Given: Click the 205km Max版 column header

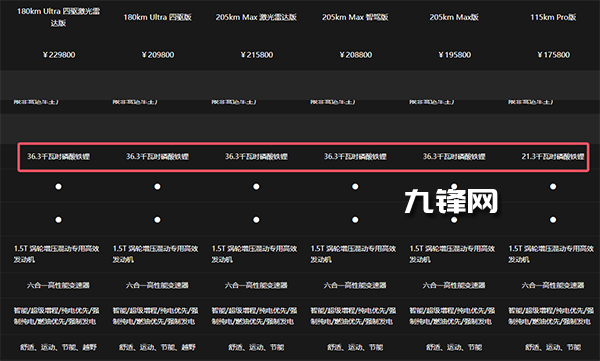Looking at the screenshot, I should (454, 17).
